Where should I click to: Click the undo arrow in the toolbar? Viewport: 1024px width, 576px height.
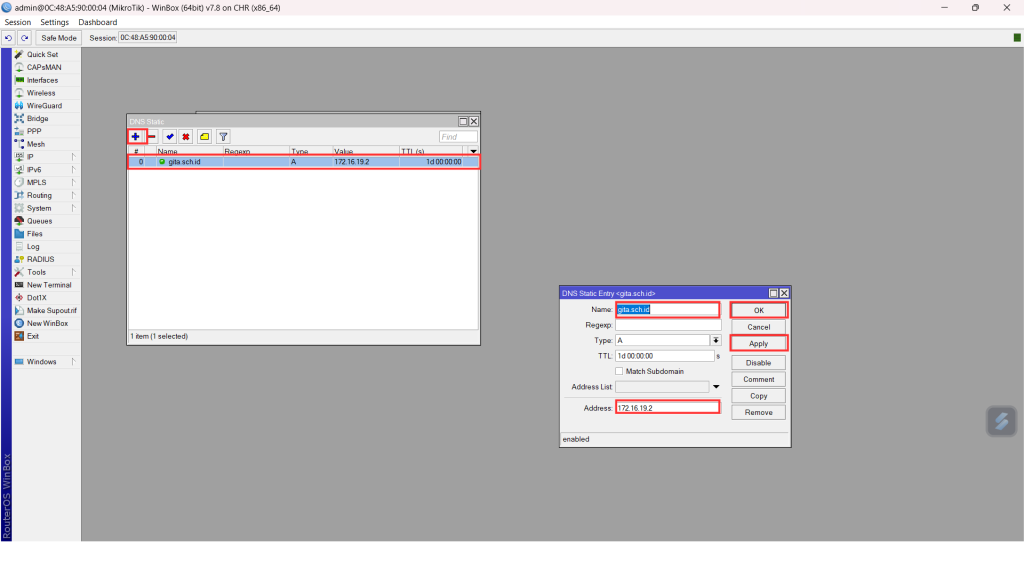[x=9, y=38]
